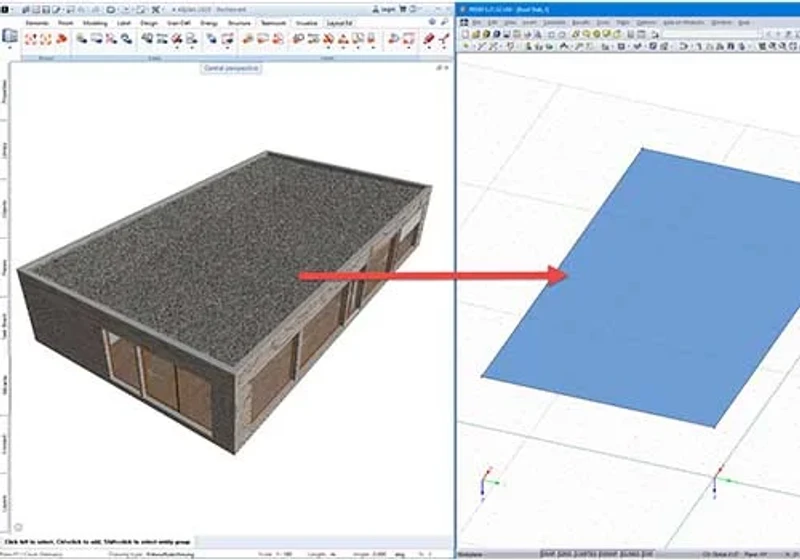Image resolution: width=800 pixels, height=560 pixels.
Task: Click the scissors icon in the quick access bar
Action: (156, 9)
